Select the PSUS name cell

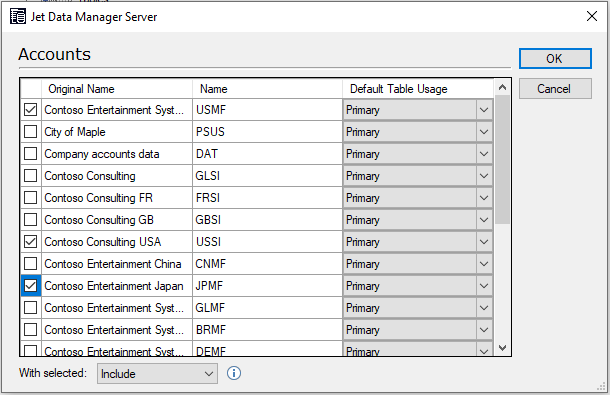coord(267,132)
